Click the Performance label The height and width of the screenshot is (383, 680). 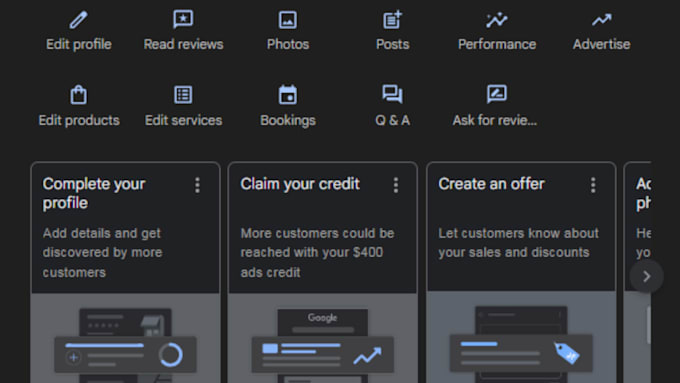pos(497,44)
